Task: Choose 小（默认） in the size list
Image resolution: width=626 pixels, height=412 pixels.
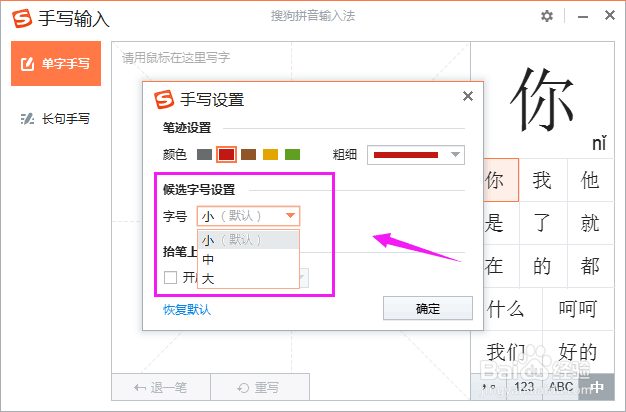Action: pyautogui.click(x=248, y=240)
